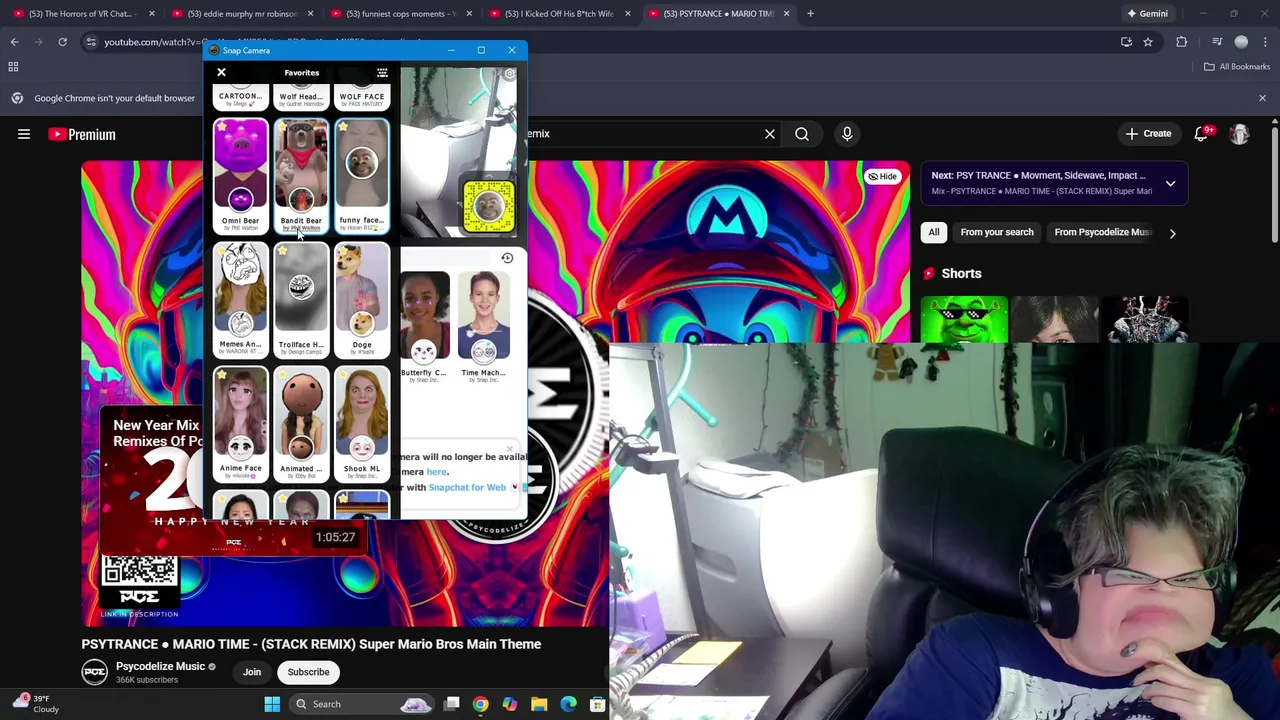Screen dimensions: 1280x720
Task: Choose the Memes lens with rage face
Action: point(240,299)
